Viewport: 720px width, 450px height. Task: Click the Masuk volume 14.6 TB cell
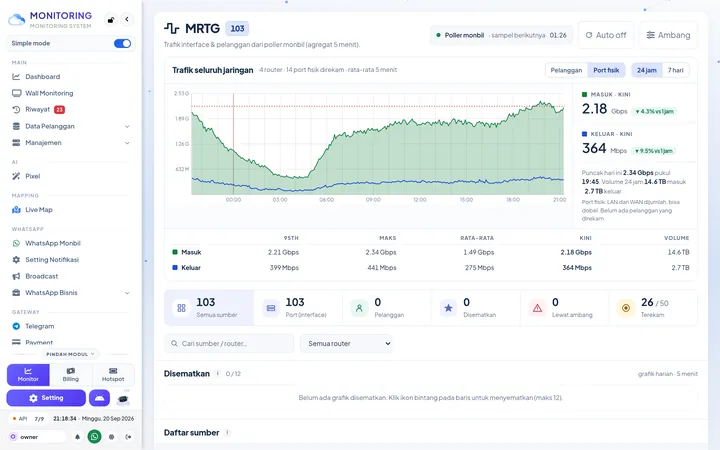coord(679,252)
